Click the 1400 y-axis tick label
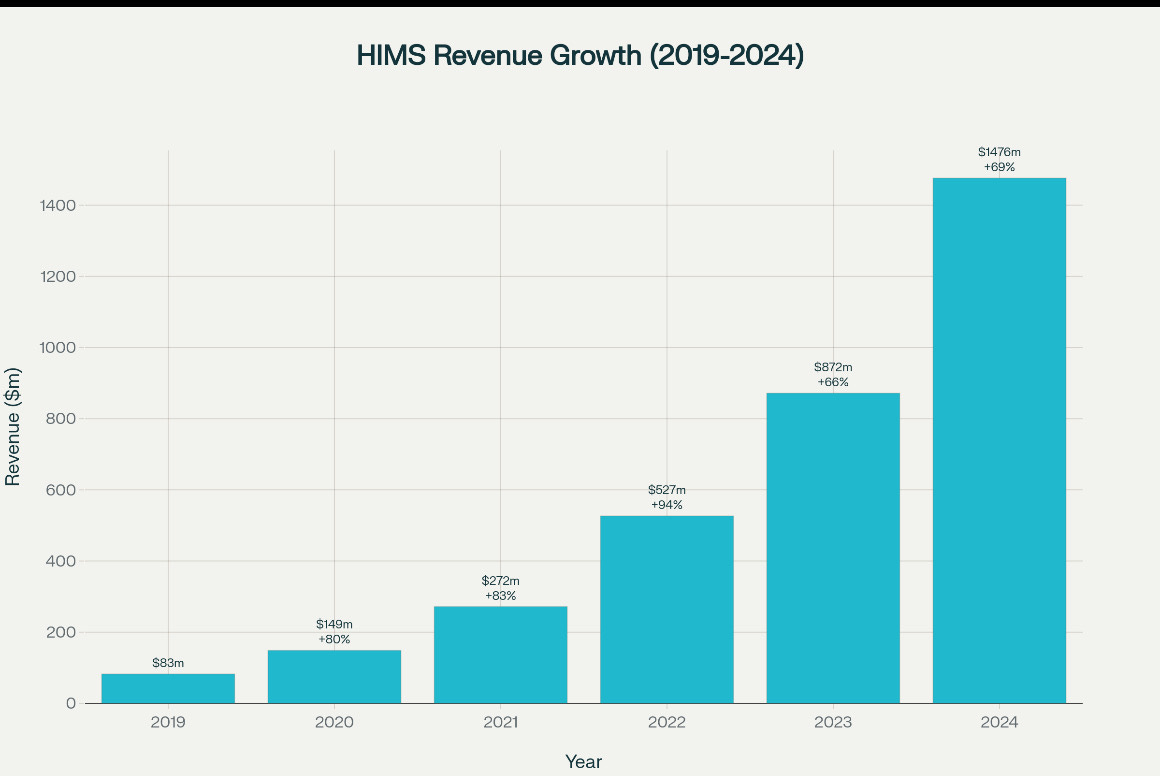 point(58,206)
